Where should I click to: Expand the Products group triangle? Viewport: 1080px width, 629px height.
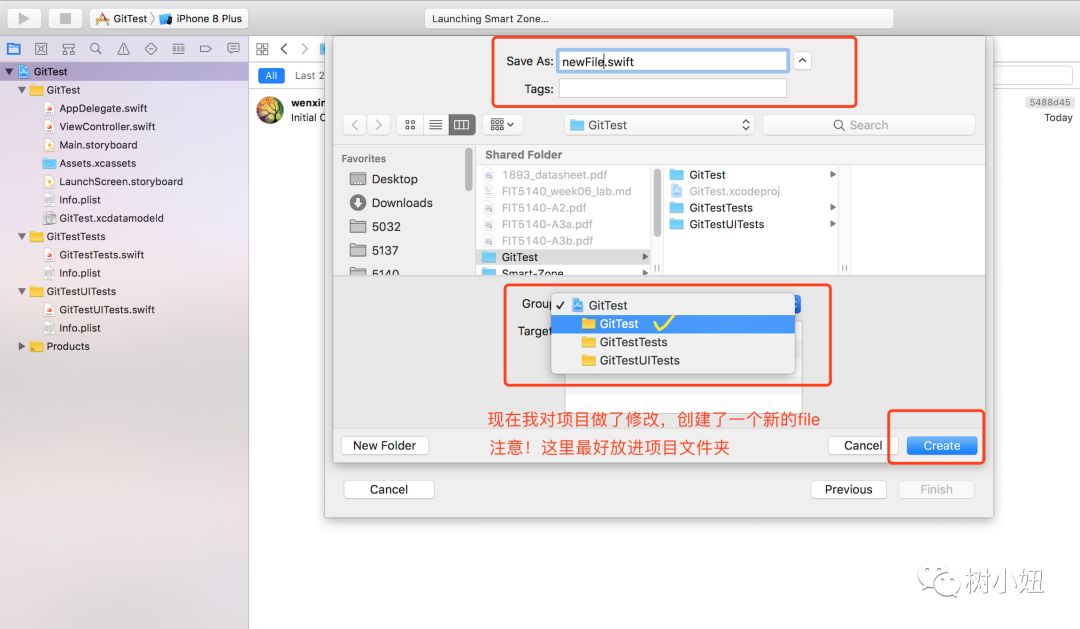tap(22, 347)
